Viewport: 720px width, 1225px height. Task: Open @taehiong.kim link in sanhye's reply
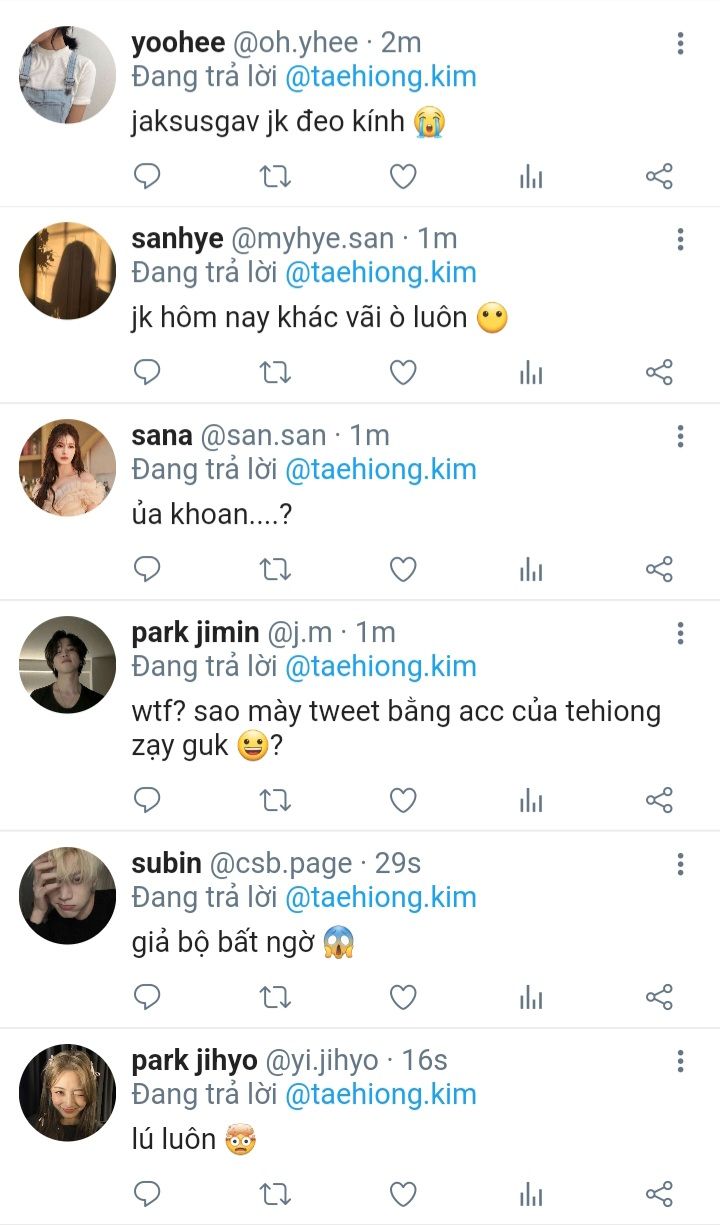380,272
